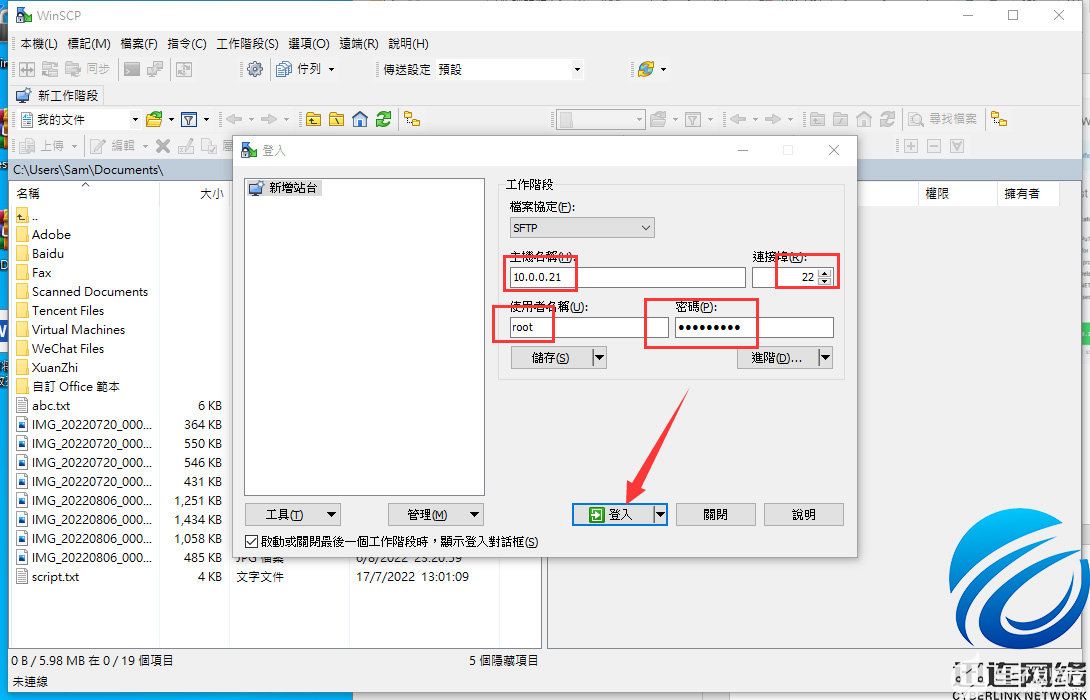Click the 登入 login button
This screenshot has height=700, width=1090.
coord(612,515)
